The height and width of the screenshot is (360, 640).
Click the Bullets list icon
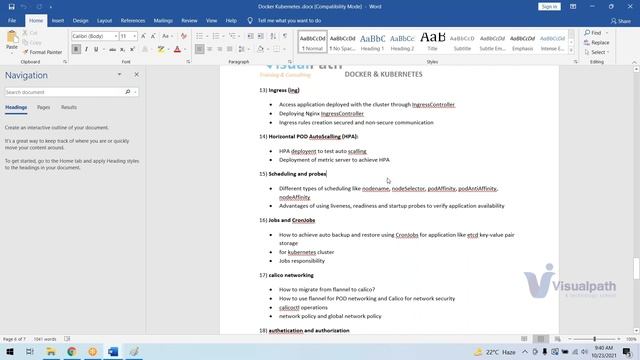coord(199,36)
